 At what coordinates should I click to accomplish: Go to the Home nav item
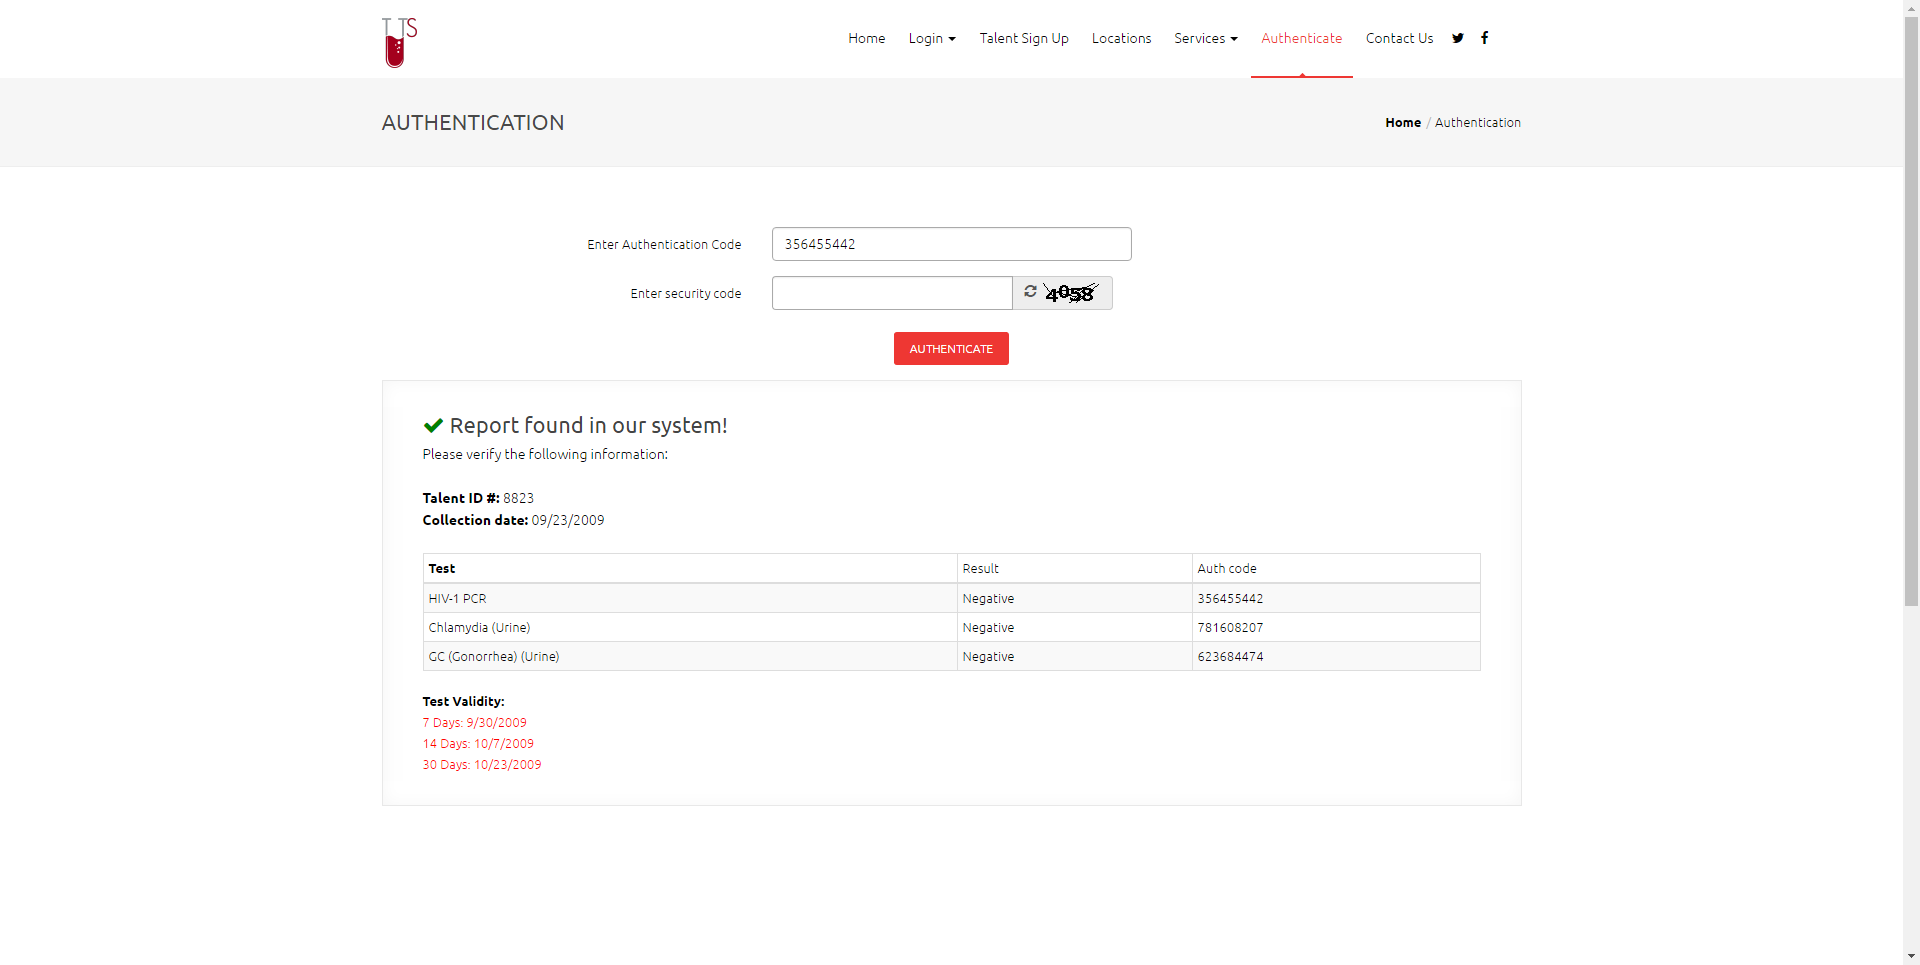pos(867,38)
